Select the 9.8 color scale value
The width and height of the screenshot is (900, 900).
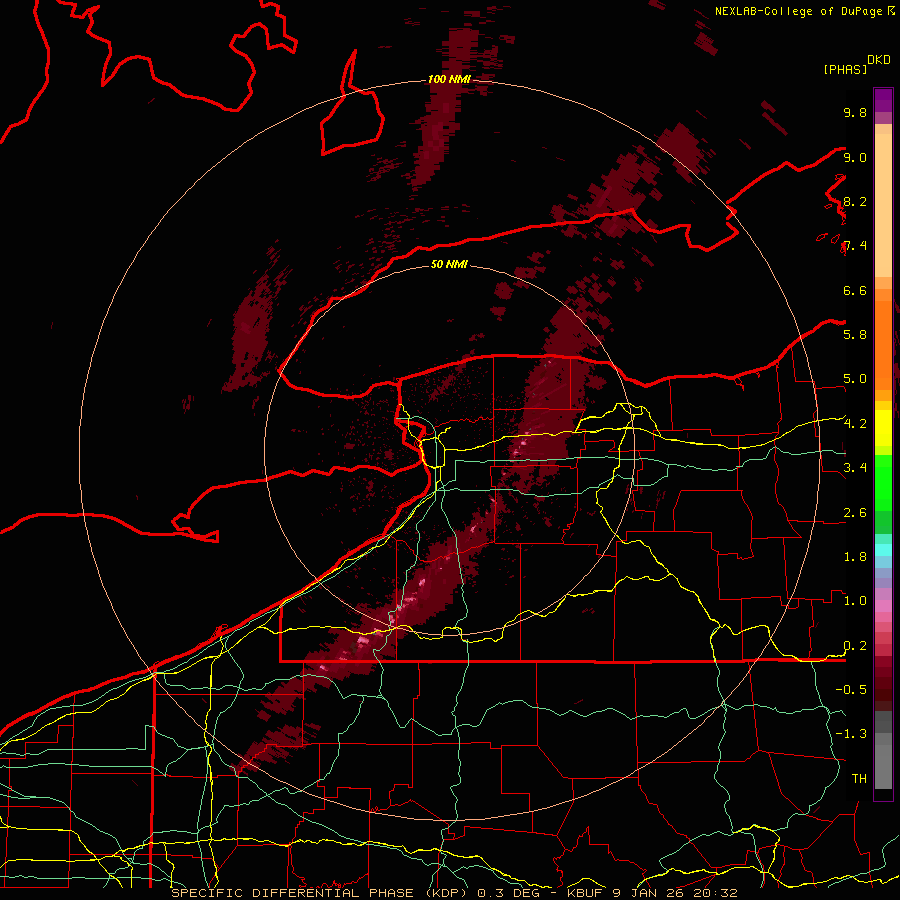coord(855,112)
